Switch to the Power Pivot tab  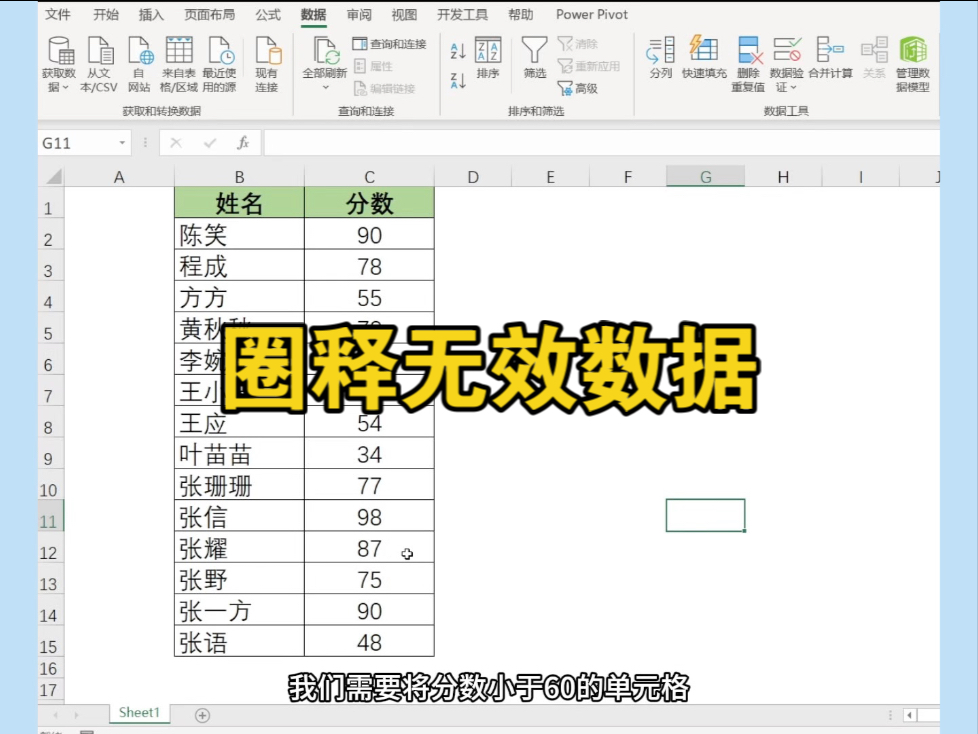[592, 14]
